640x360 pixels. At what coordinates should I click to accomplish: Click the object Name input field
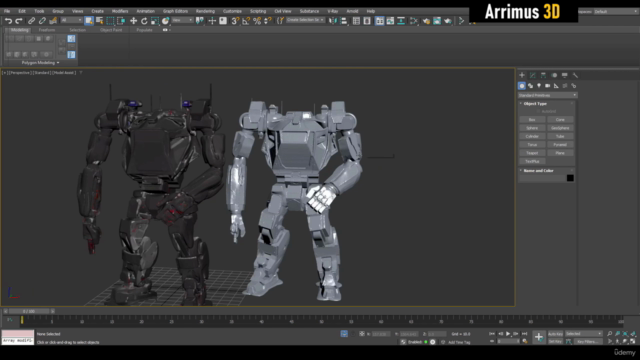pyautogui.click(x=542, y=178)
